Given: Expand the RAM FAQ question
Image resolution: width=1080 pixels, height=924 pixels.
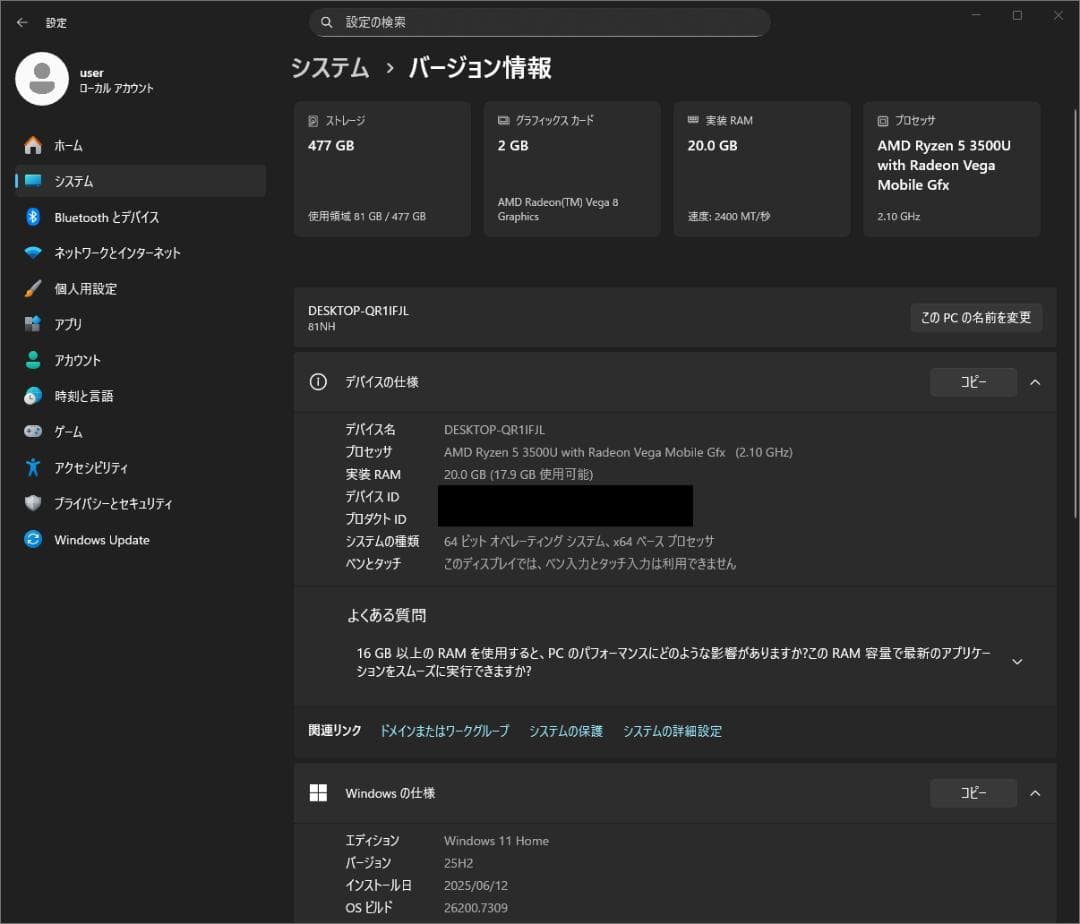Looking at the screenshot, I should pyautogui.click(x=1017, y=661).
